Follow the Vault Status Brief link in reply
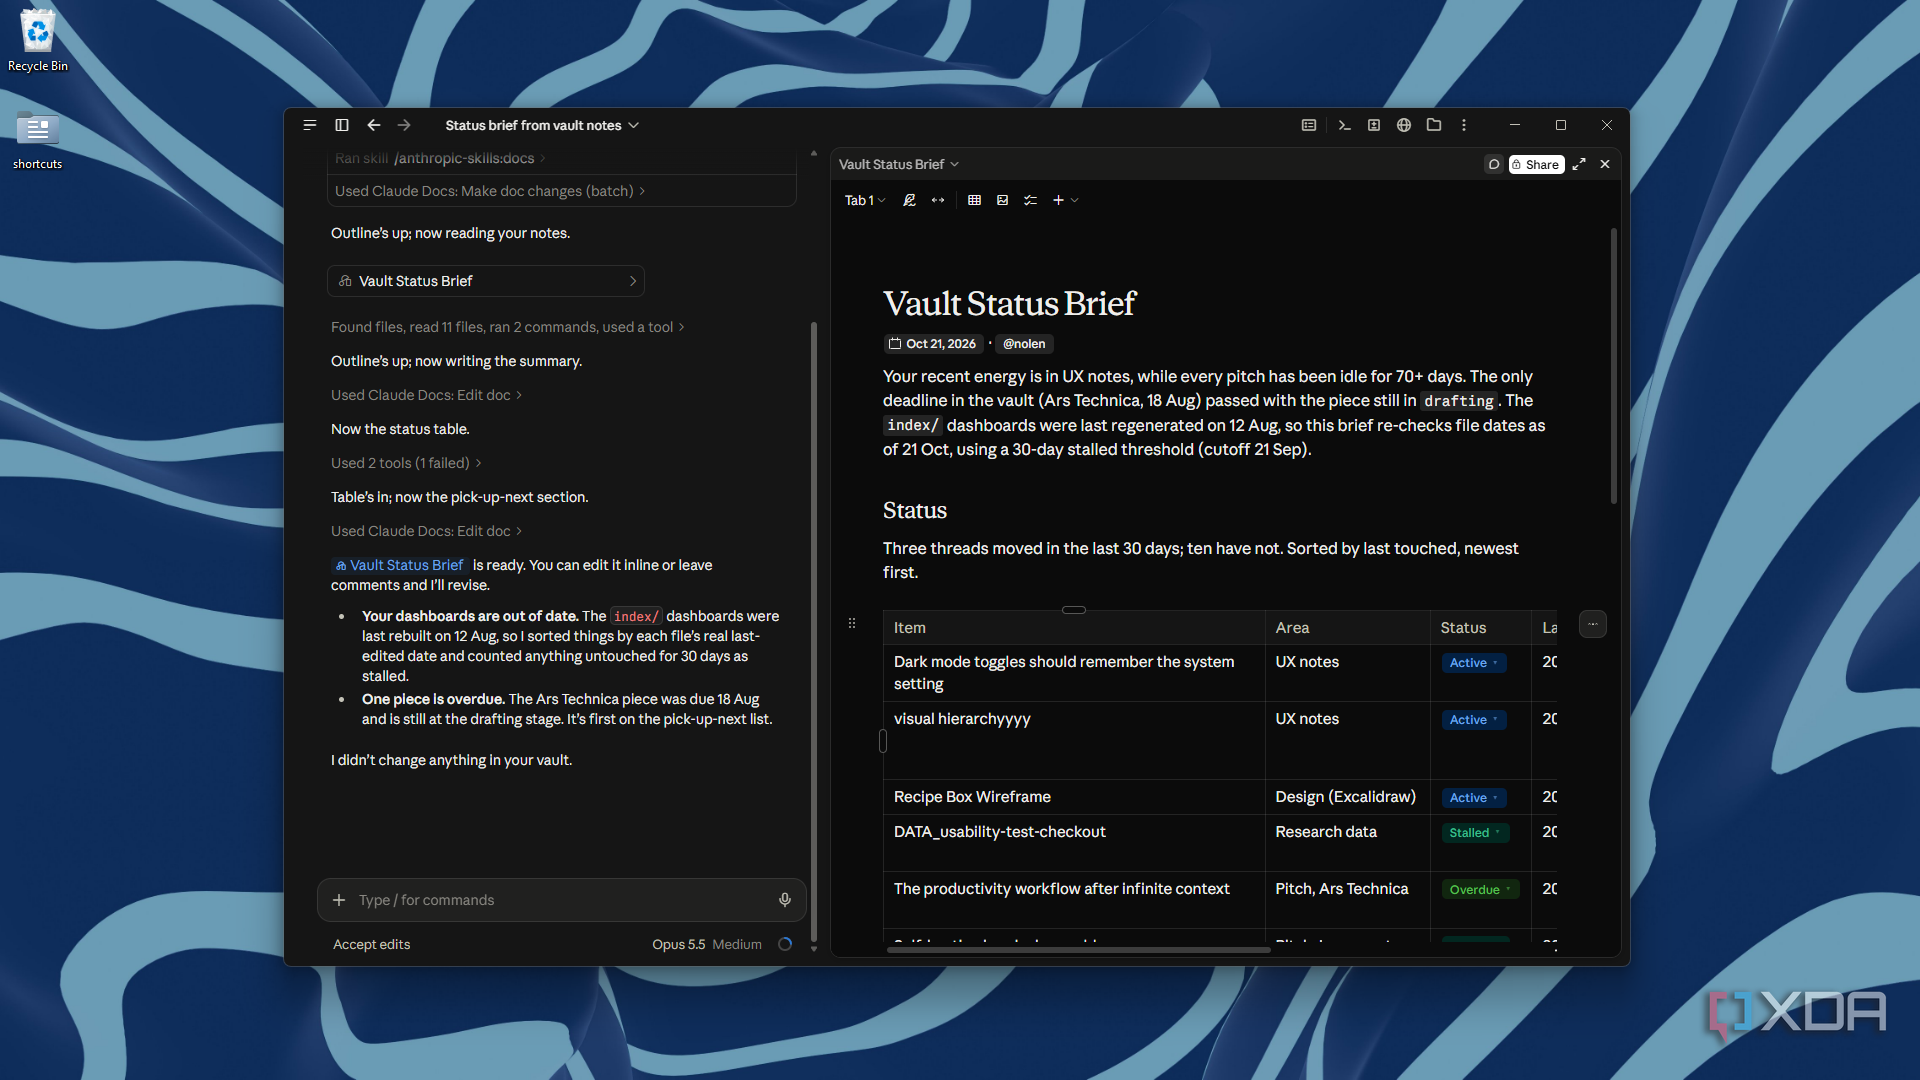This screenshot has width=1920, height=1080. (400, 565)
